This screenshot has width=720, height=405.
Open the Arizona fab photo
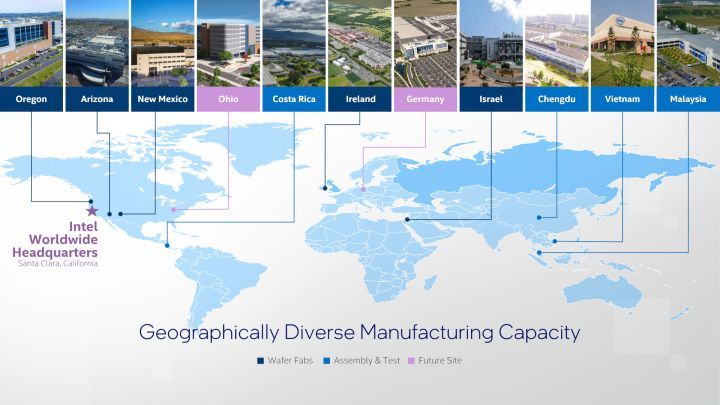click(x=97, y=43)
